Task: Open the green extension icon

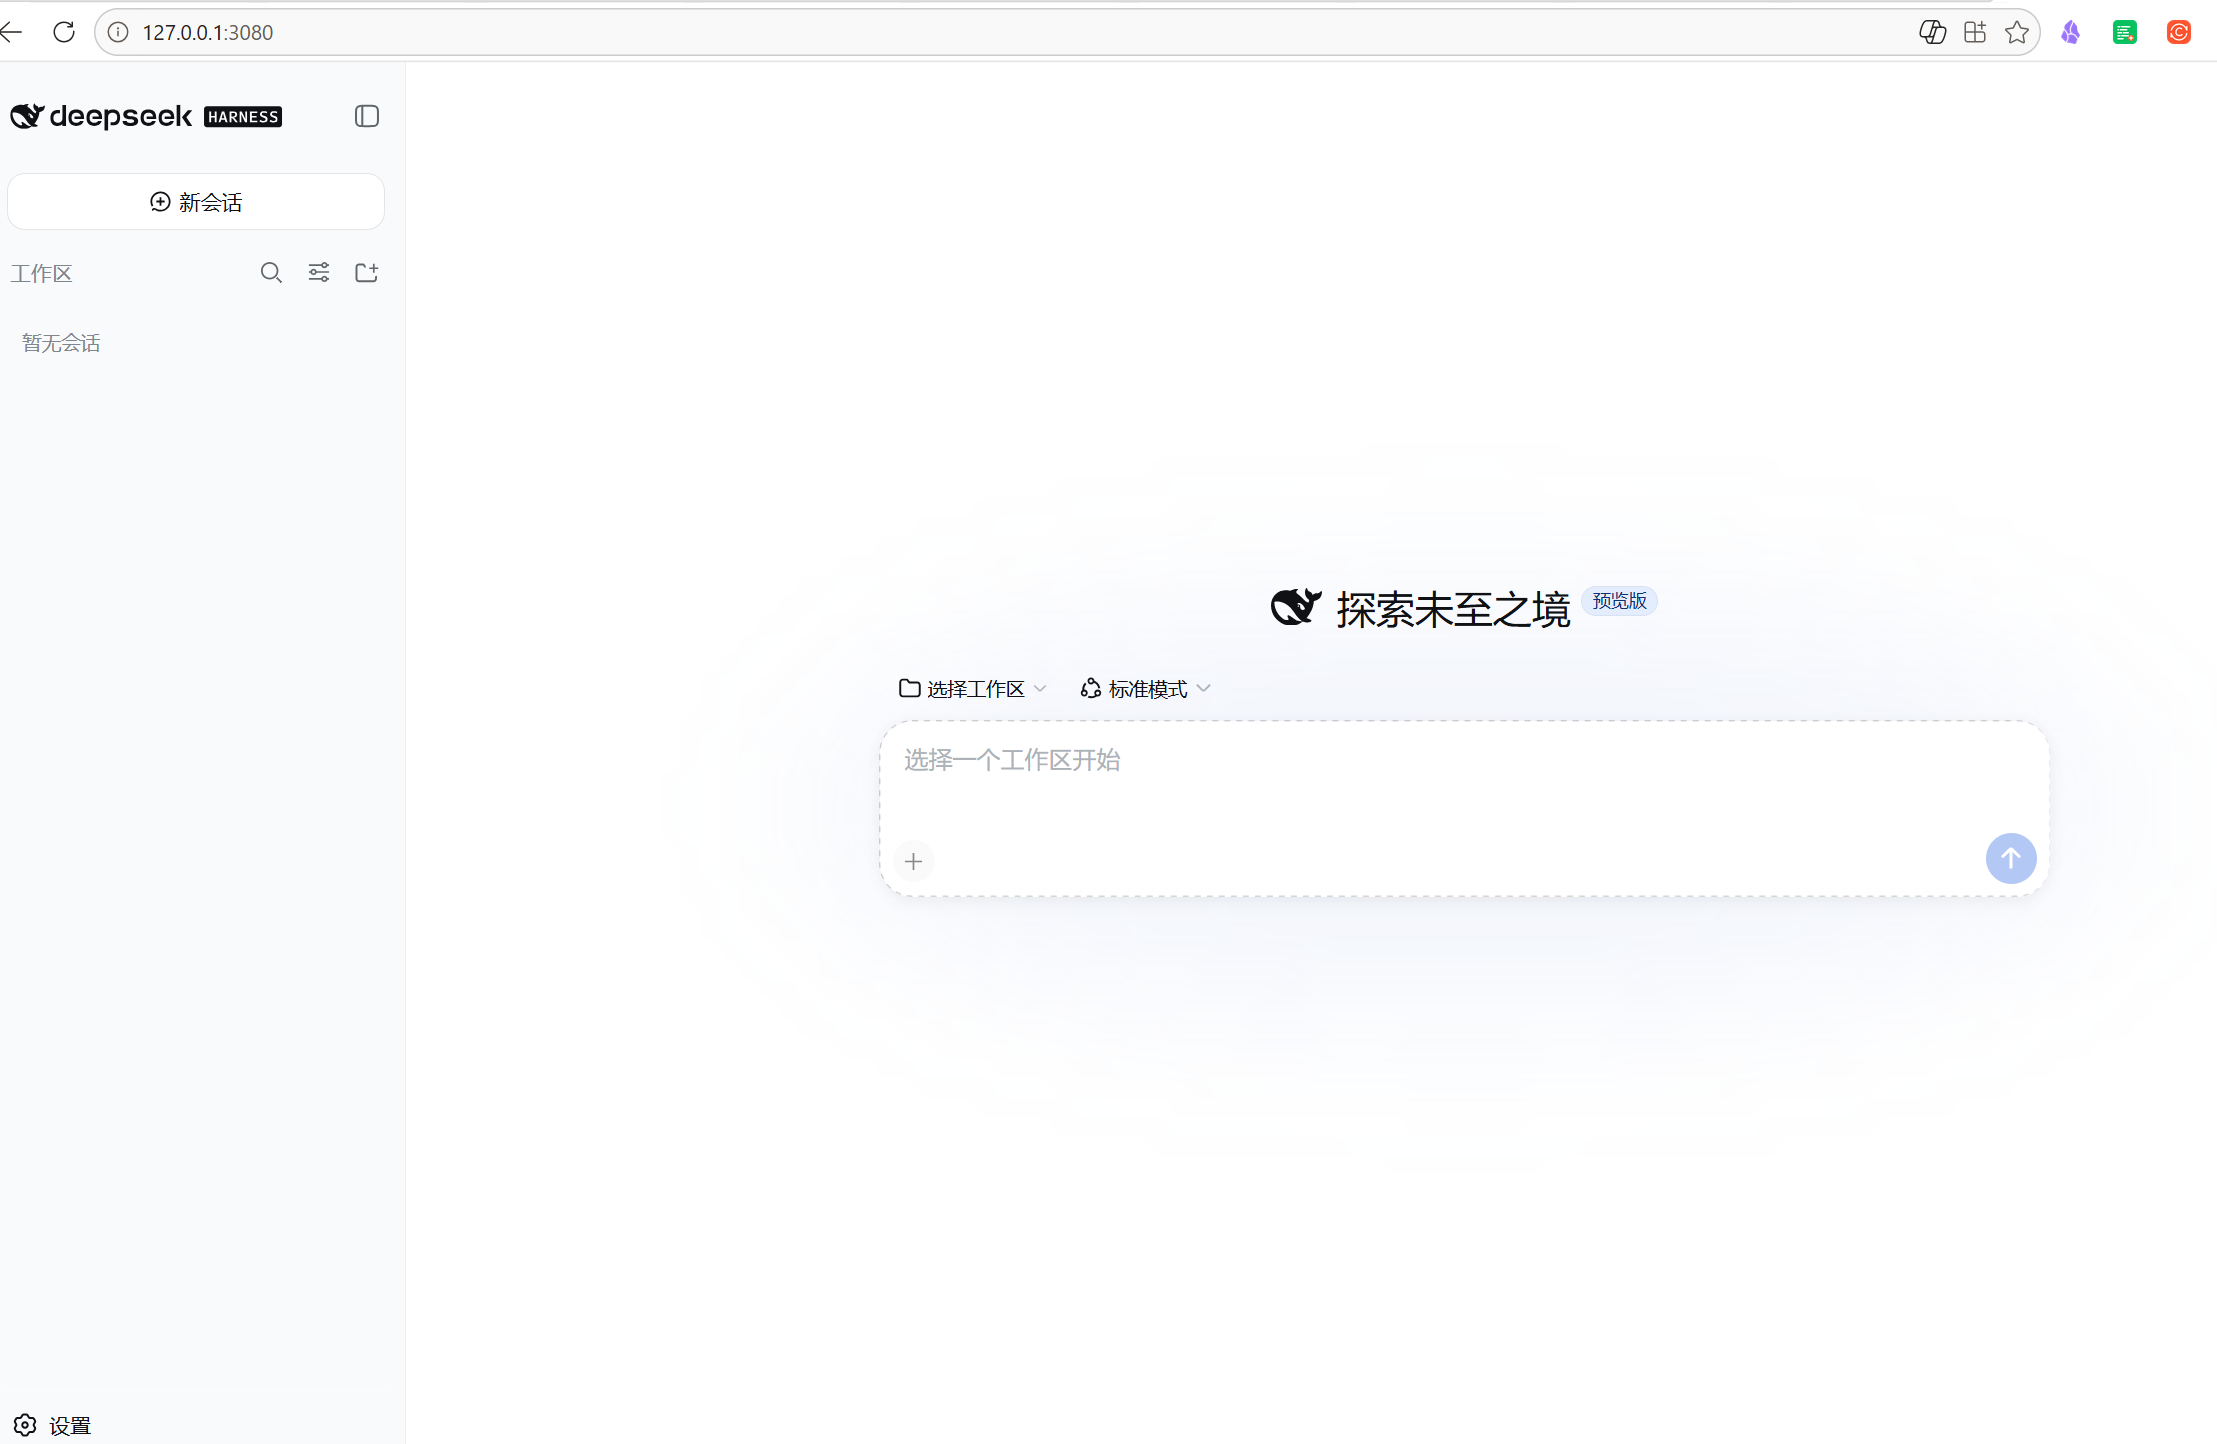Action: click(2125, 32)
